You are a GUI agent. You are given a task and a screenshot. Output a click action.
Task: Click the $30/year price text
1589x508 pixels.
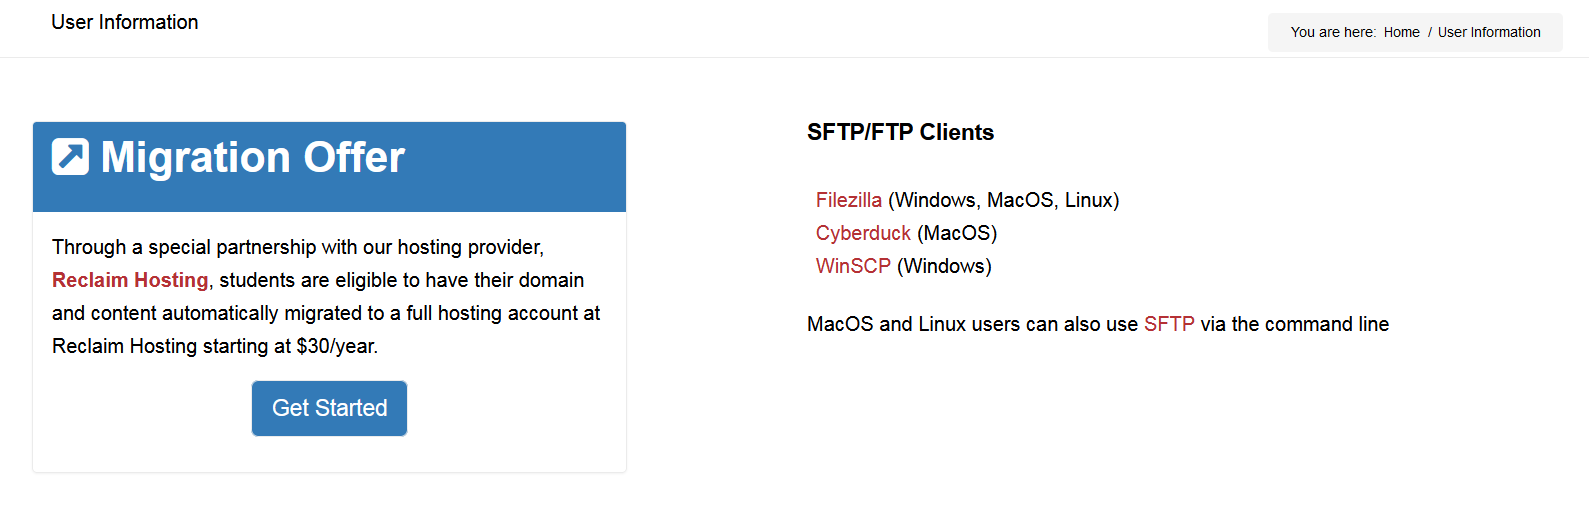tap(337, 346)
